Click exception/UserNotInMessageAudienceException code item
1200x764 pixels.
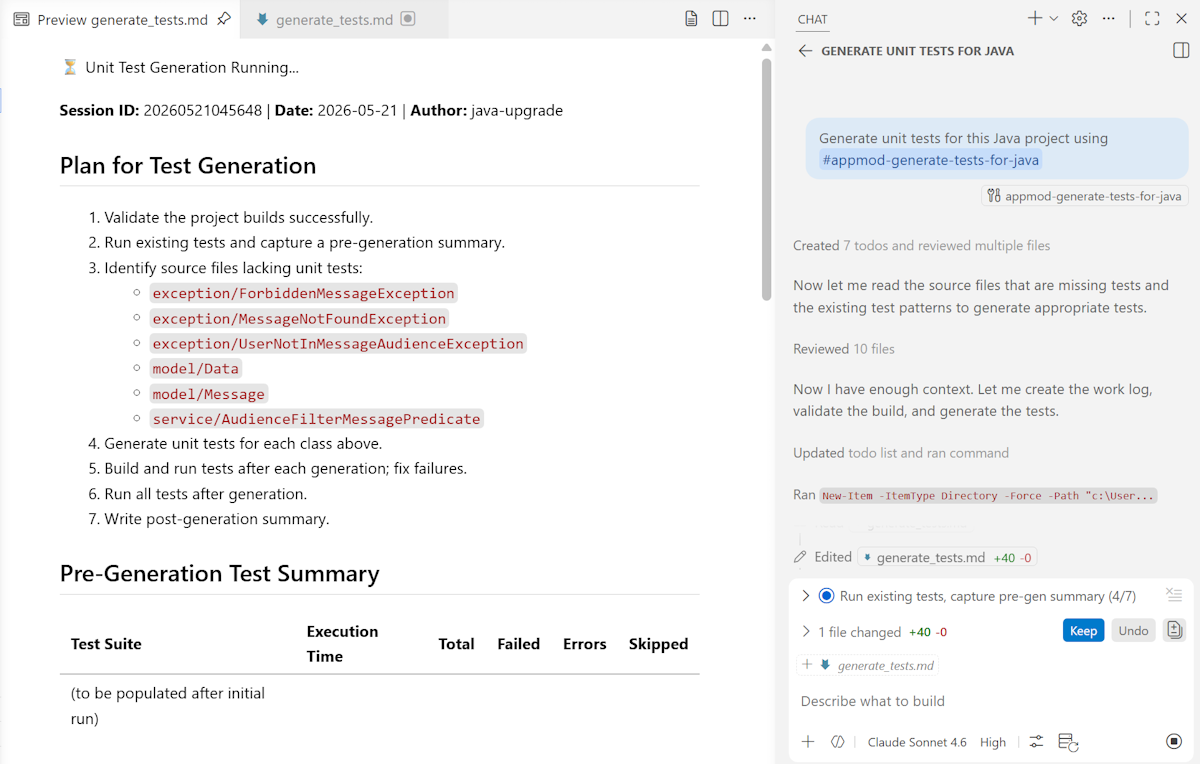pyautogui.click(x=338, y=343)
